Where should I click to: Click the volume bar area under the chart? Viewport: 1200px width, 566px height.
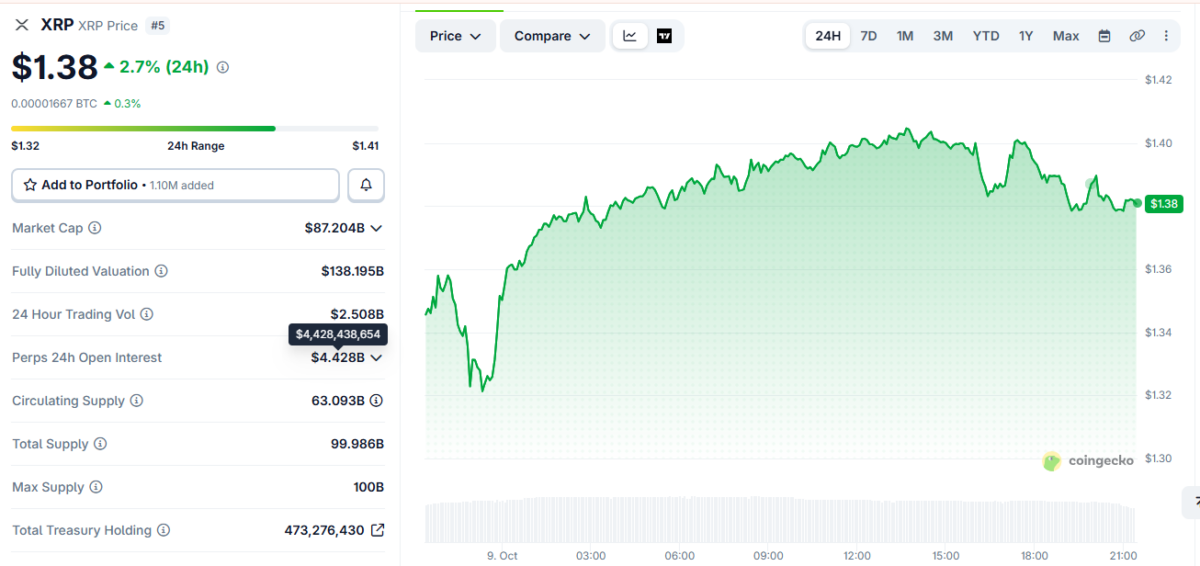[781, 519]
